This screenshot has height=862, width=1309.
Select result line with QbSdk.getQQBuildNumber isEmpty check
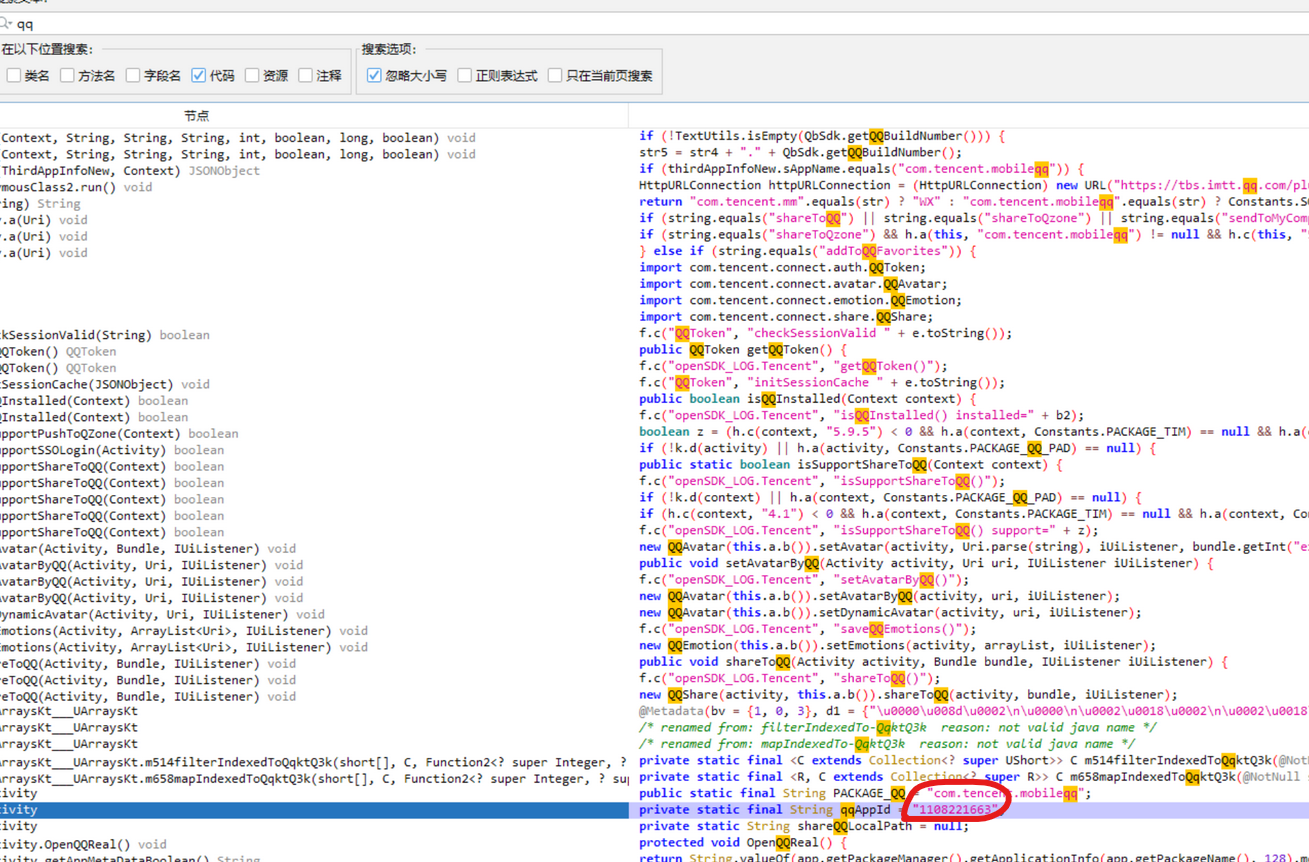[x=822, y=136]
